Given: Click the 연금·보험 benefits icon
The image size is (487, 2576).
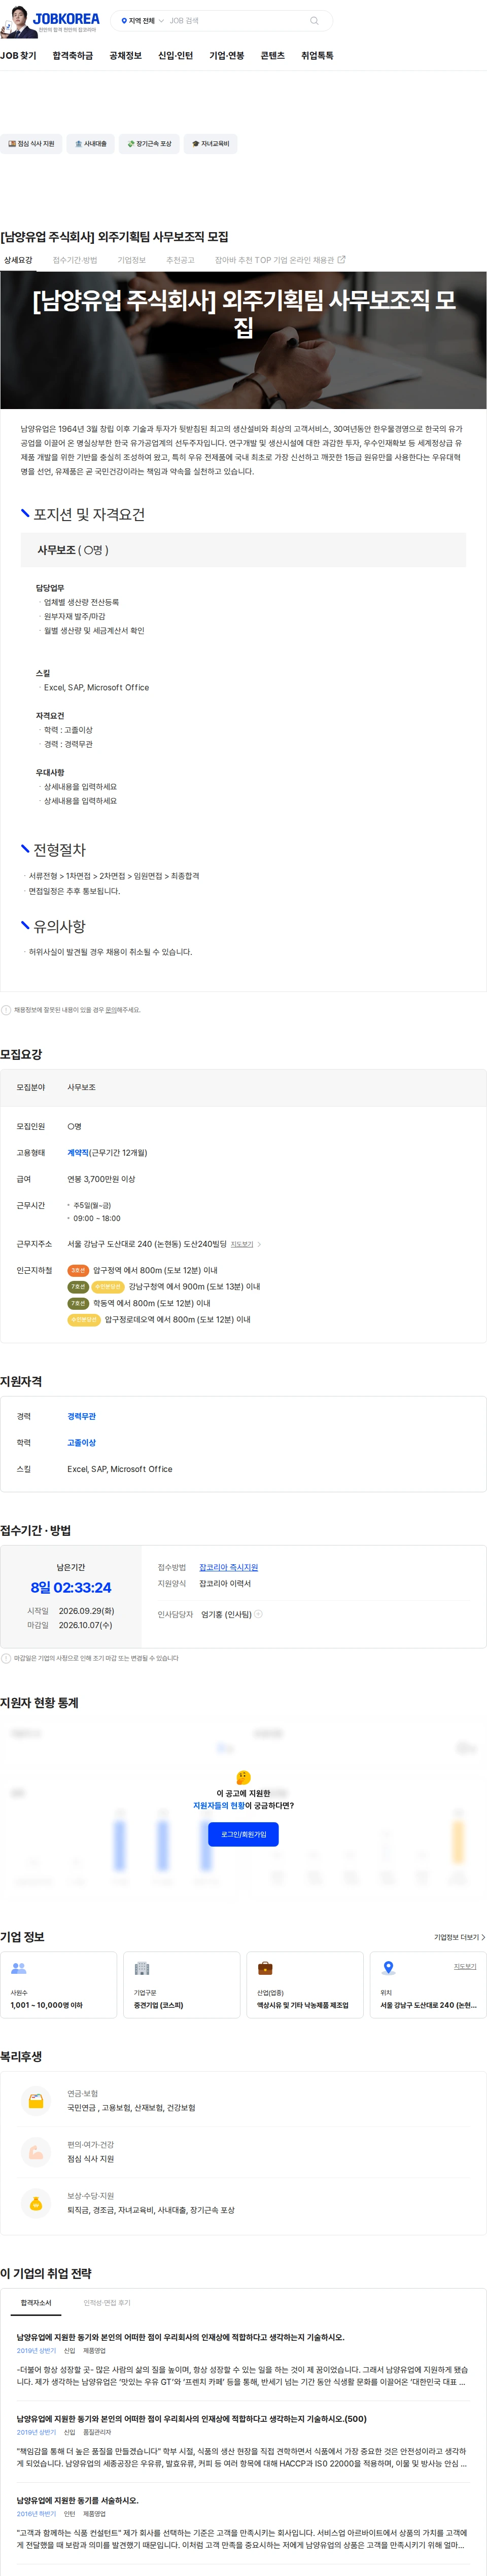Looking at the screenshot, I should tap(36, 2101).
